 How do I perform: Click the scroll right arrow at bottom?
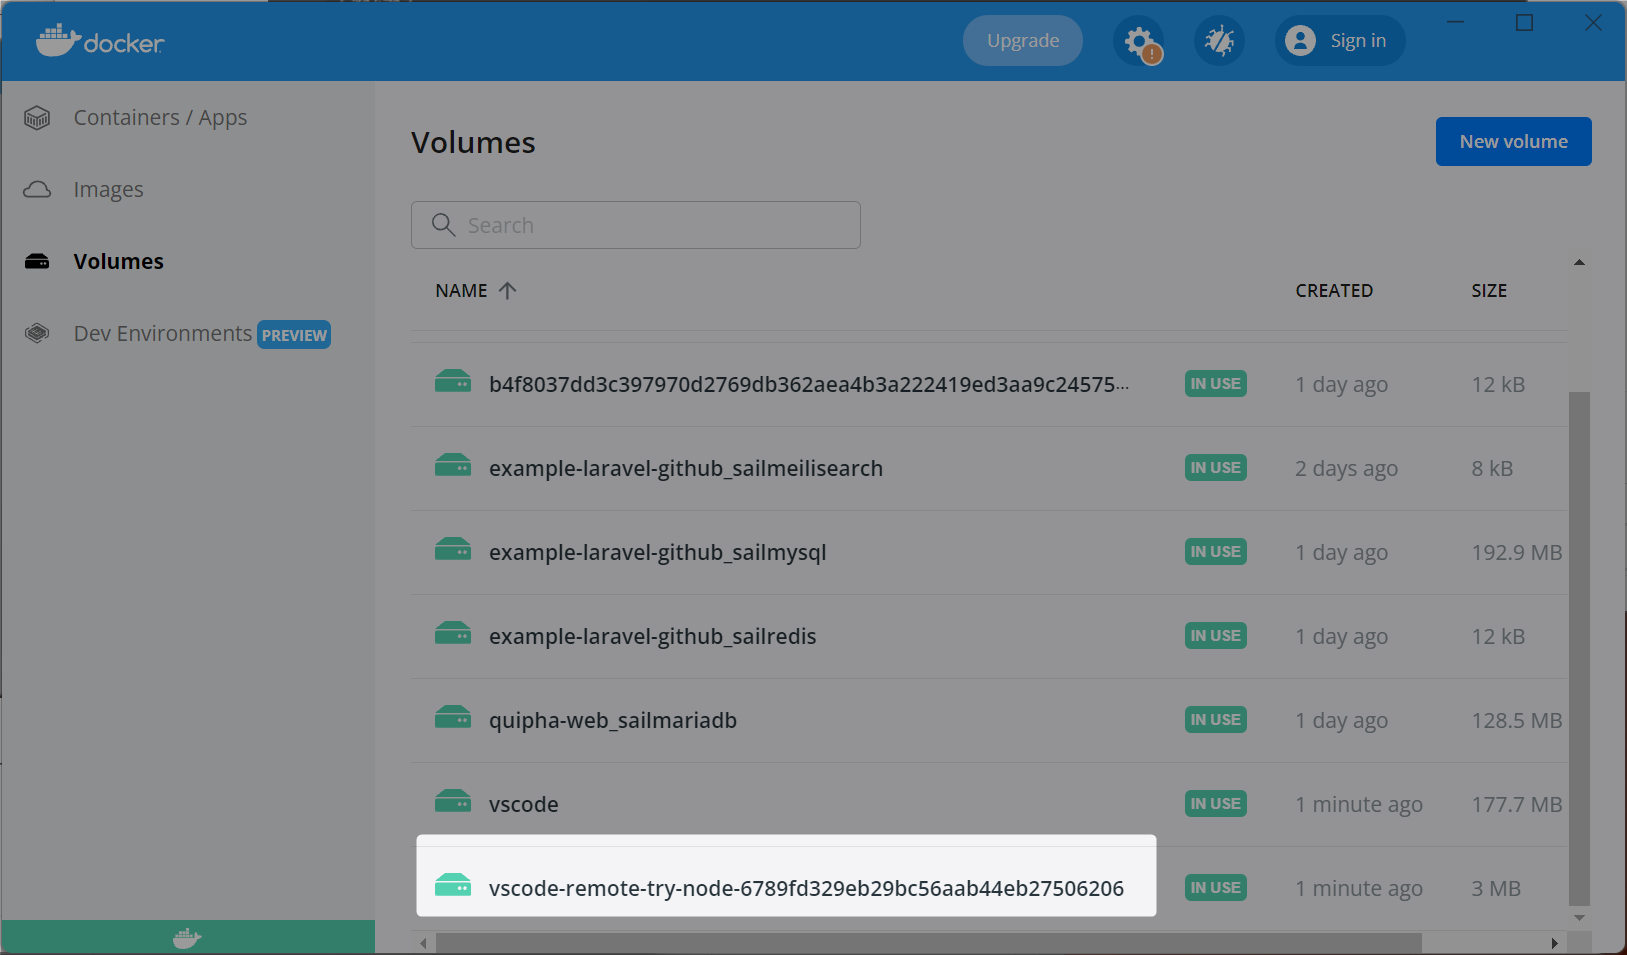click(x=1554, y=943)
